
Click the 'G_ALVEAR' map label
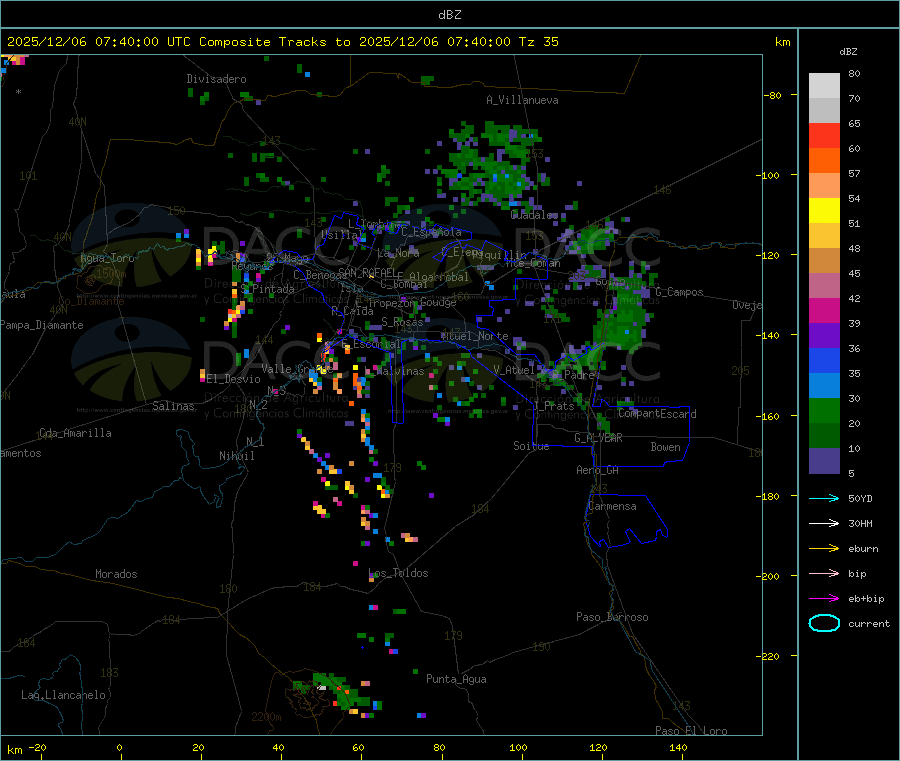coord(598,438)
